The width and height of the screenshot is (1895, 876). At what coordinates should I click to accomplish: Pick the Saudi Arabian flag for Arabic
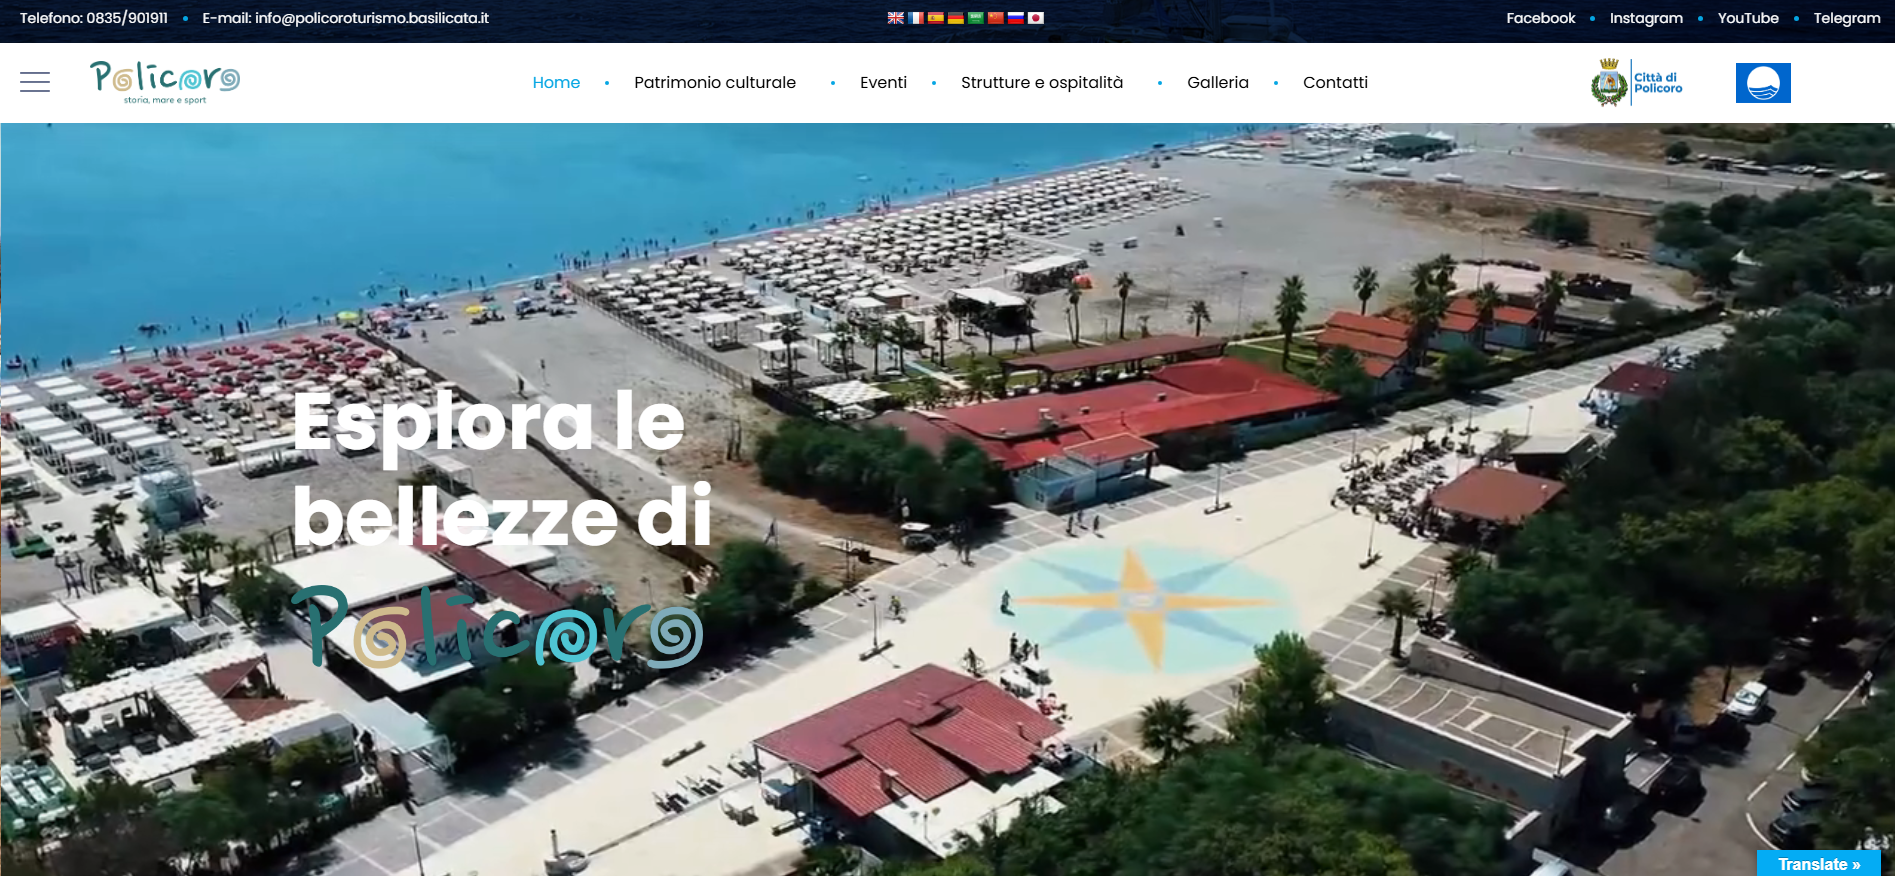(976, 18)
